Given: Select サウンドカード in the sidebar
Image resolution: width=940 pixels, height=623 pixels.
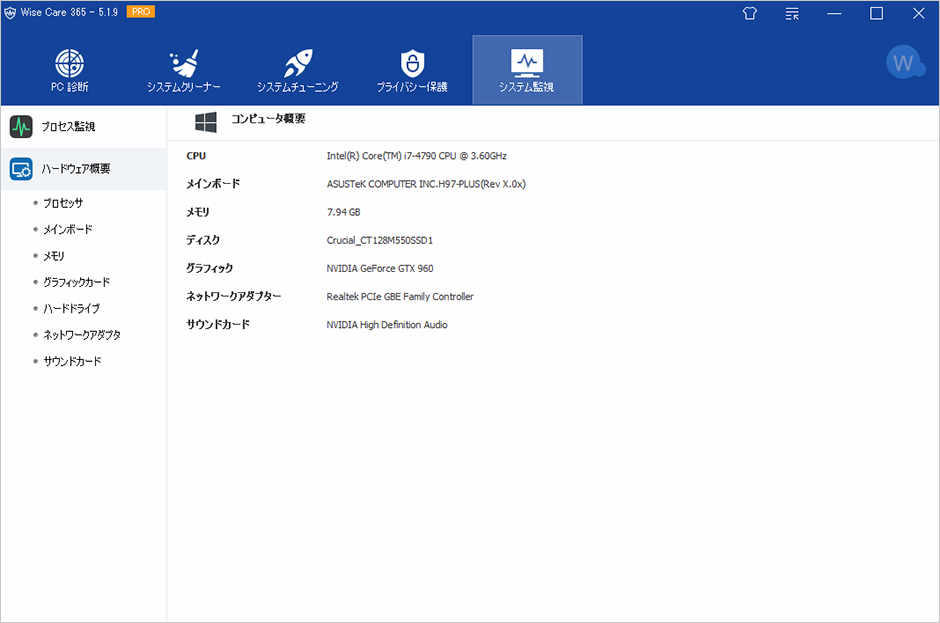Looking at the screenshot, I should coord(72,361).
